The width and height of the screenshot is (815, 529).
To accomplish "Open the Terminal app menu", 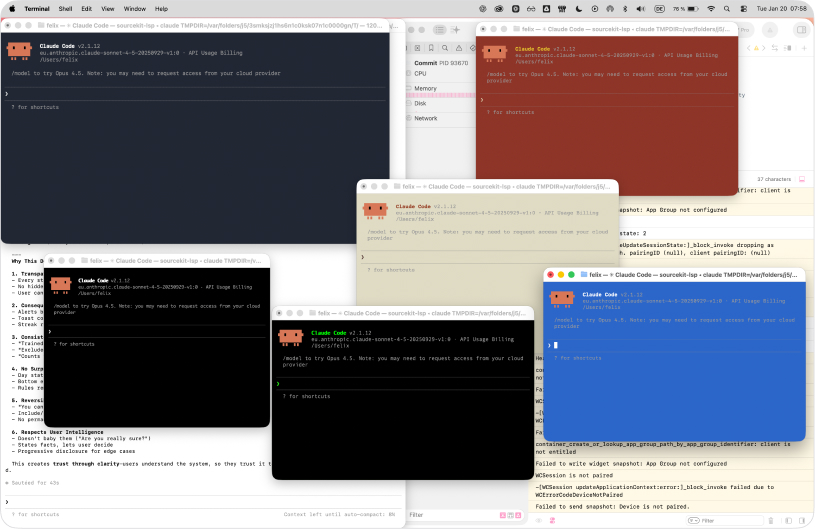I will tap(37, 9).
